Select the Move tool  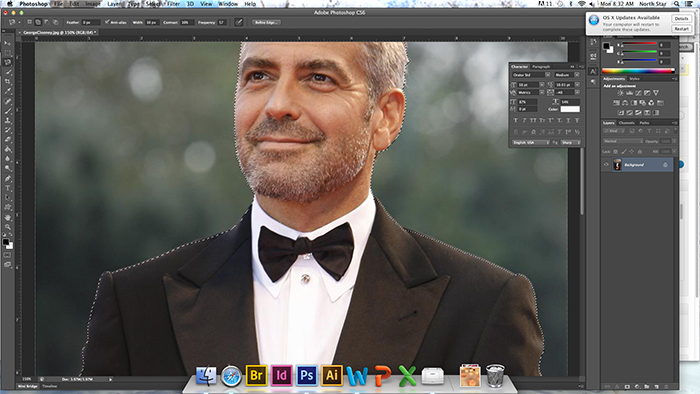[x=8, y=43]
